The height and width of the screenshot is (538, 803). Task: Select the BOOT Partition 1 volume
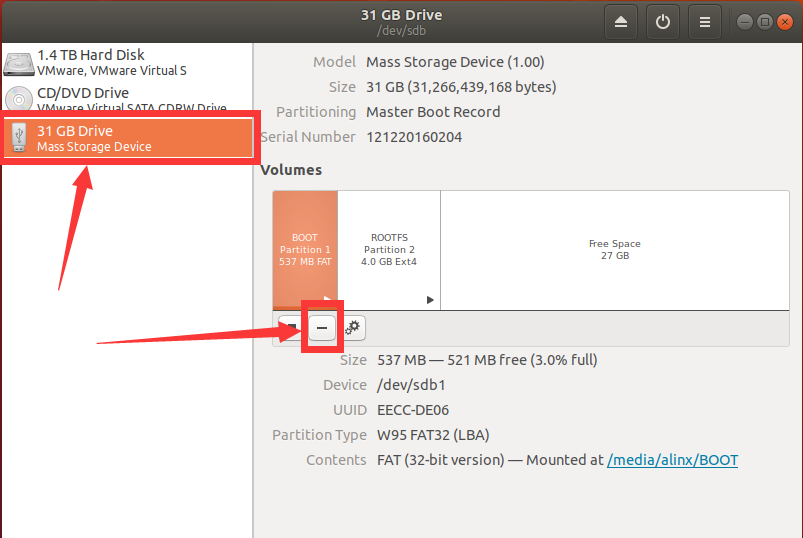point(305,250)
